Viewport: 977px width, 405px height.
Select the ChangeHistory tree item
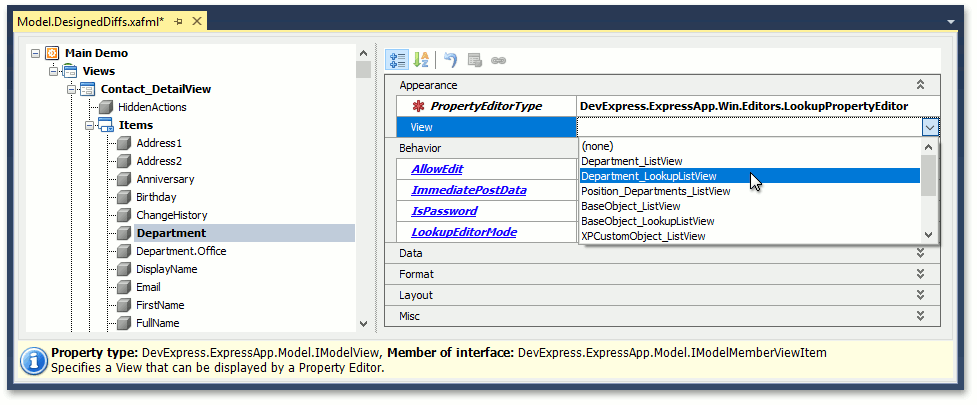pos(172,216)
